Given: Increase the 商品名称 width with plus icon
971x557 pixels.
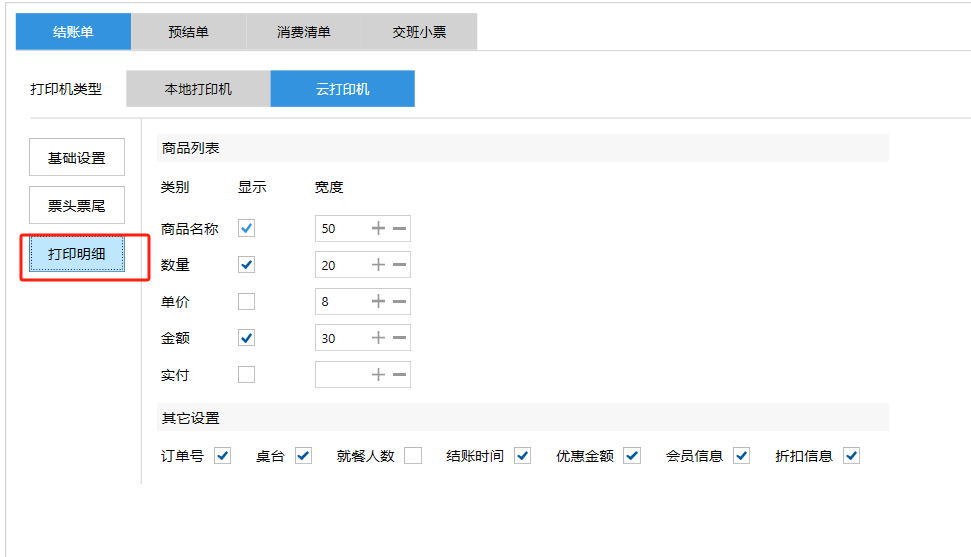Looking at the screenshot, I should pos(378,228).
